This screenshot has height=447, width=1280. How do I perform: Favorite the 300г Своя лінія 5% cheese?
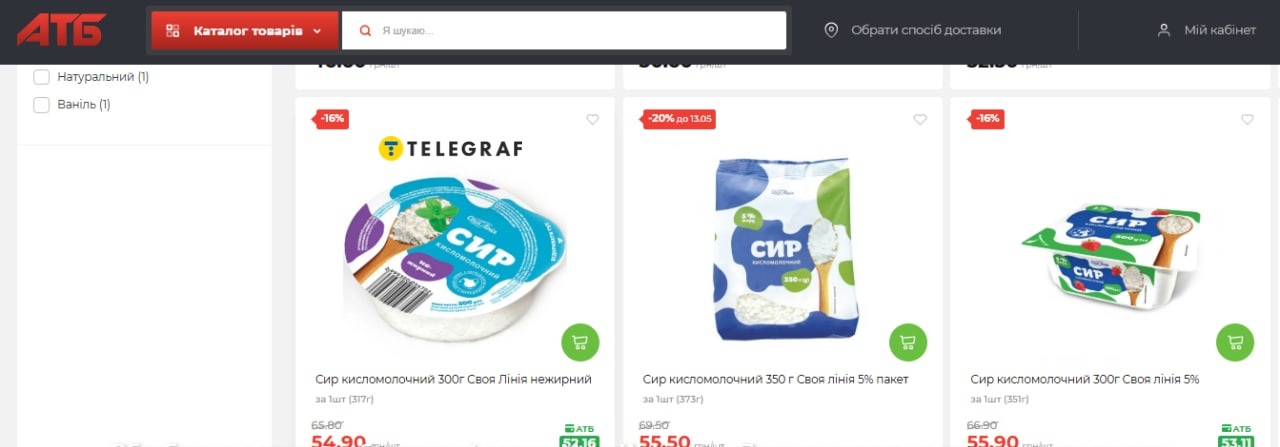pyautogui.click(x=1247, y=120)
